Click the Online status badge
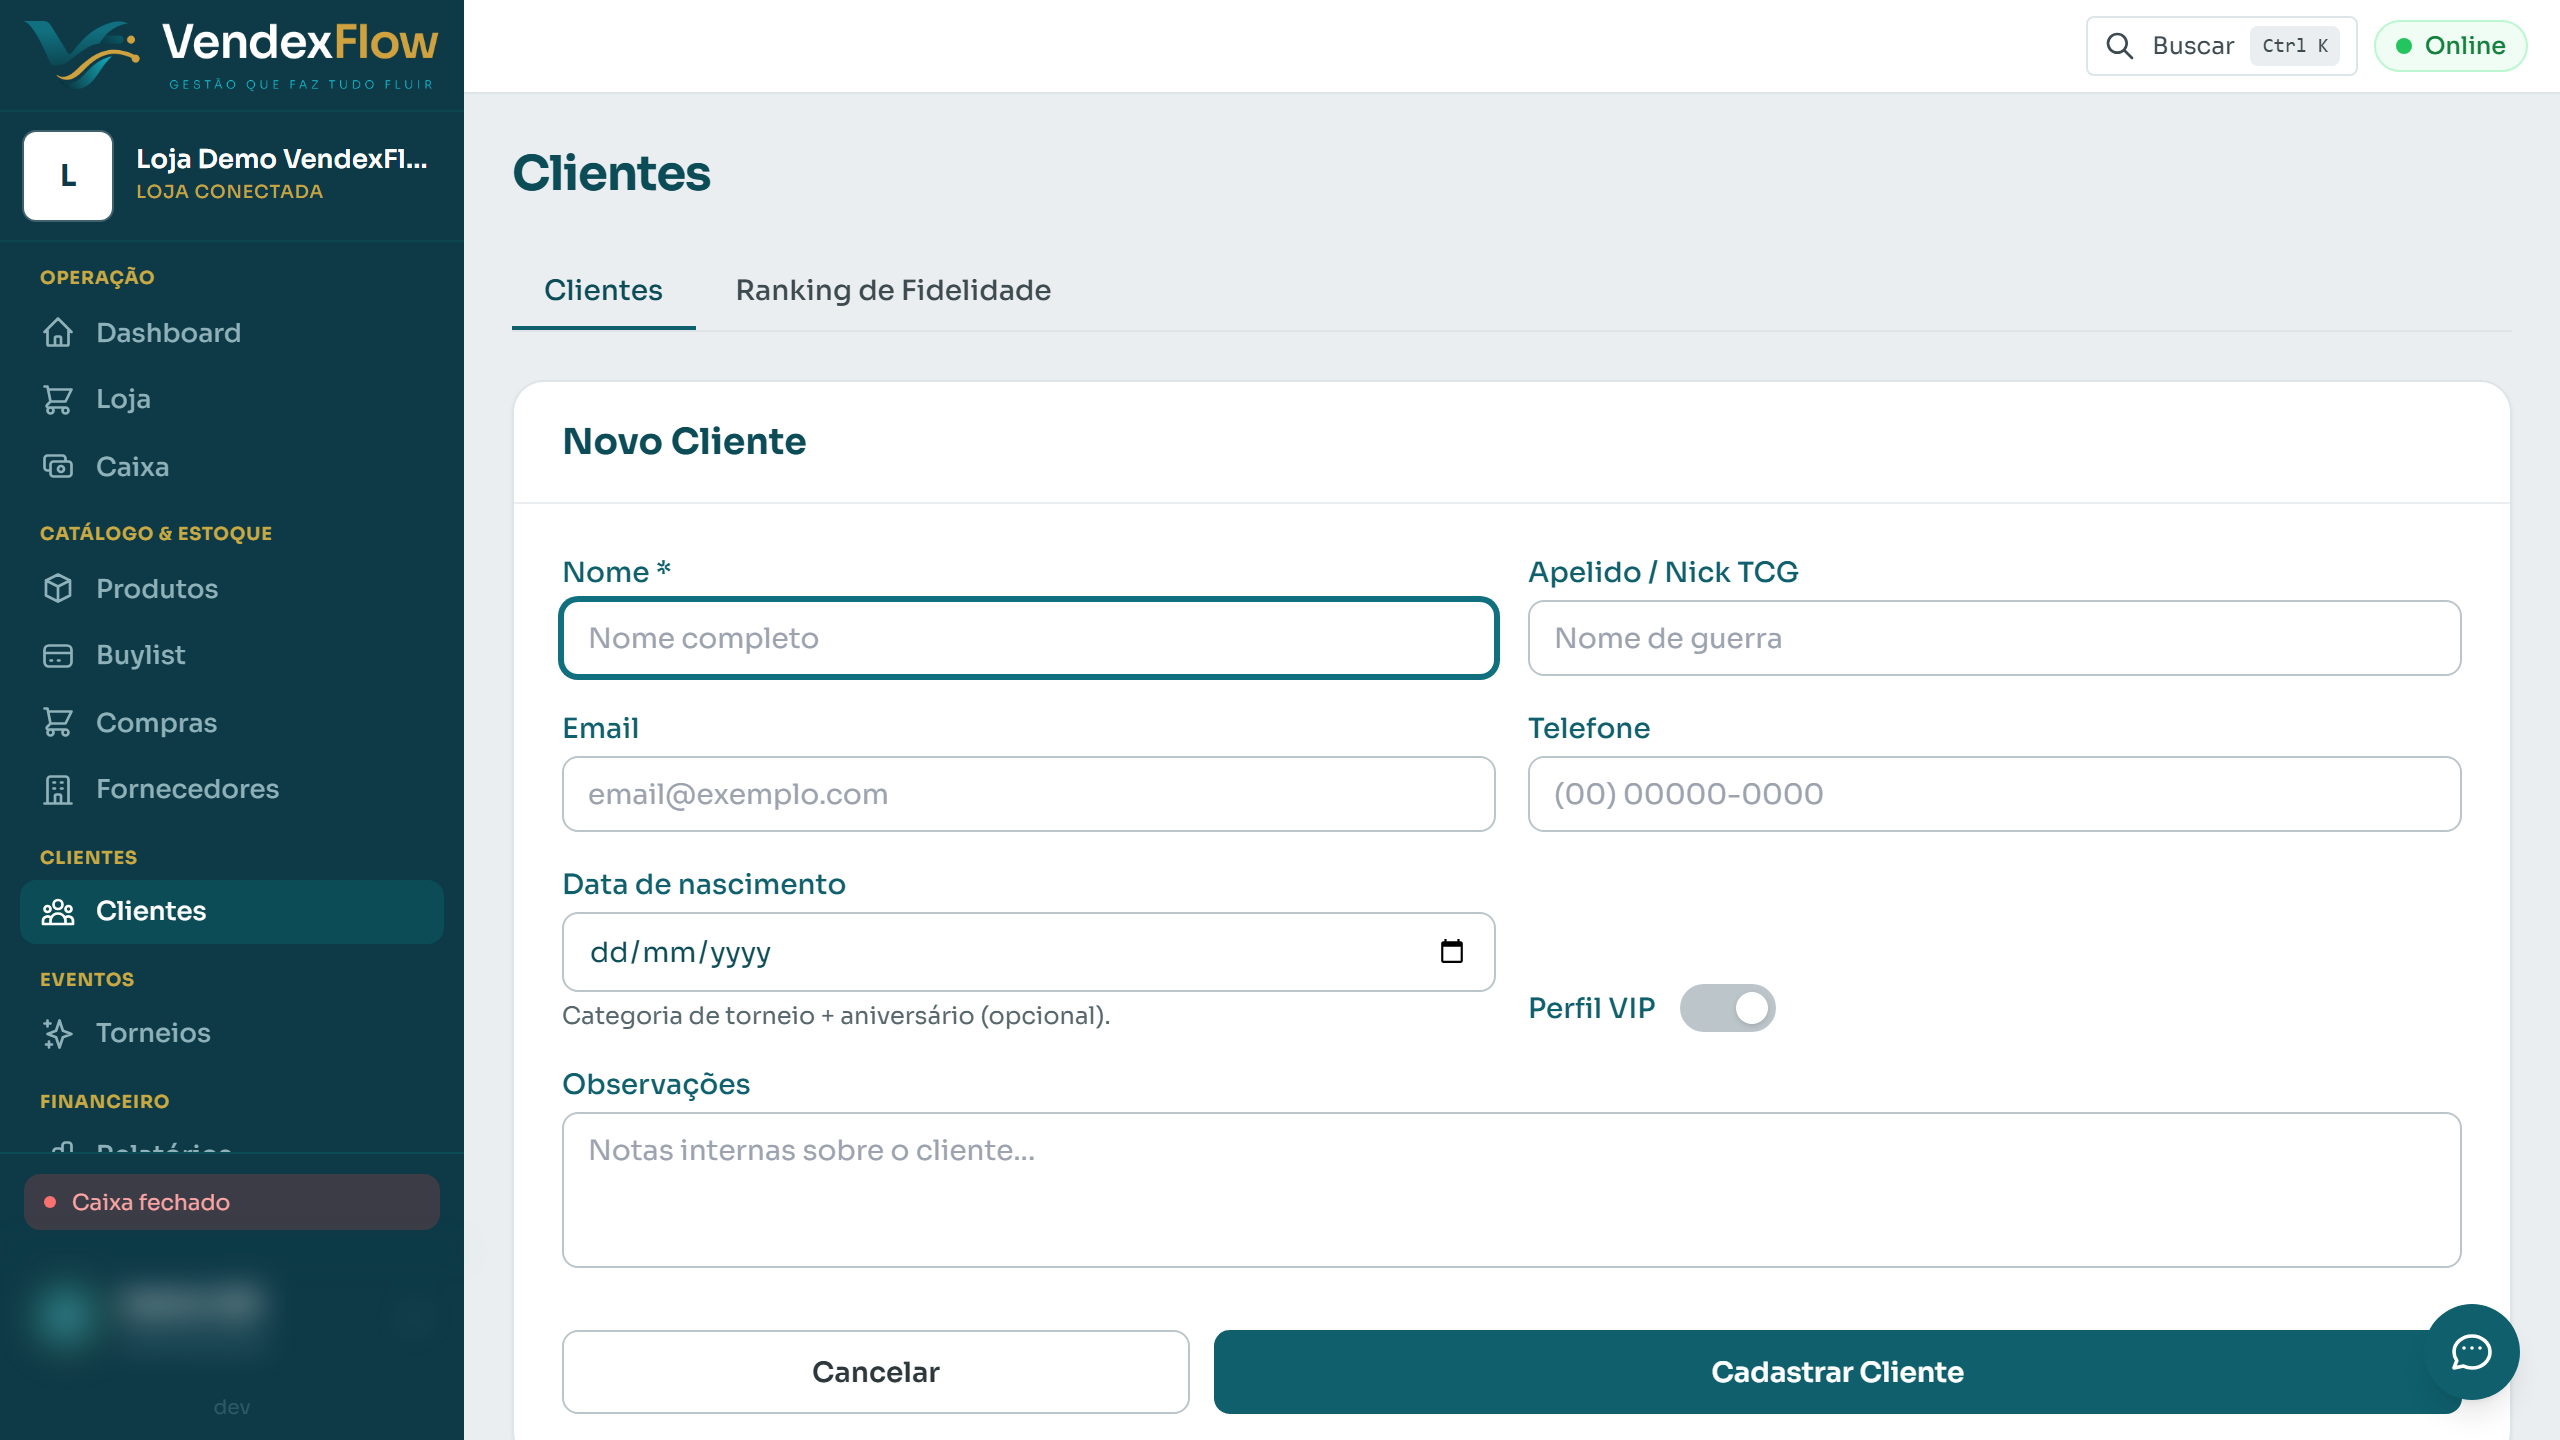The image size is (2560, 1440). [2450, 46]
